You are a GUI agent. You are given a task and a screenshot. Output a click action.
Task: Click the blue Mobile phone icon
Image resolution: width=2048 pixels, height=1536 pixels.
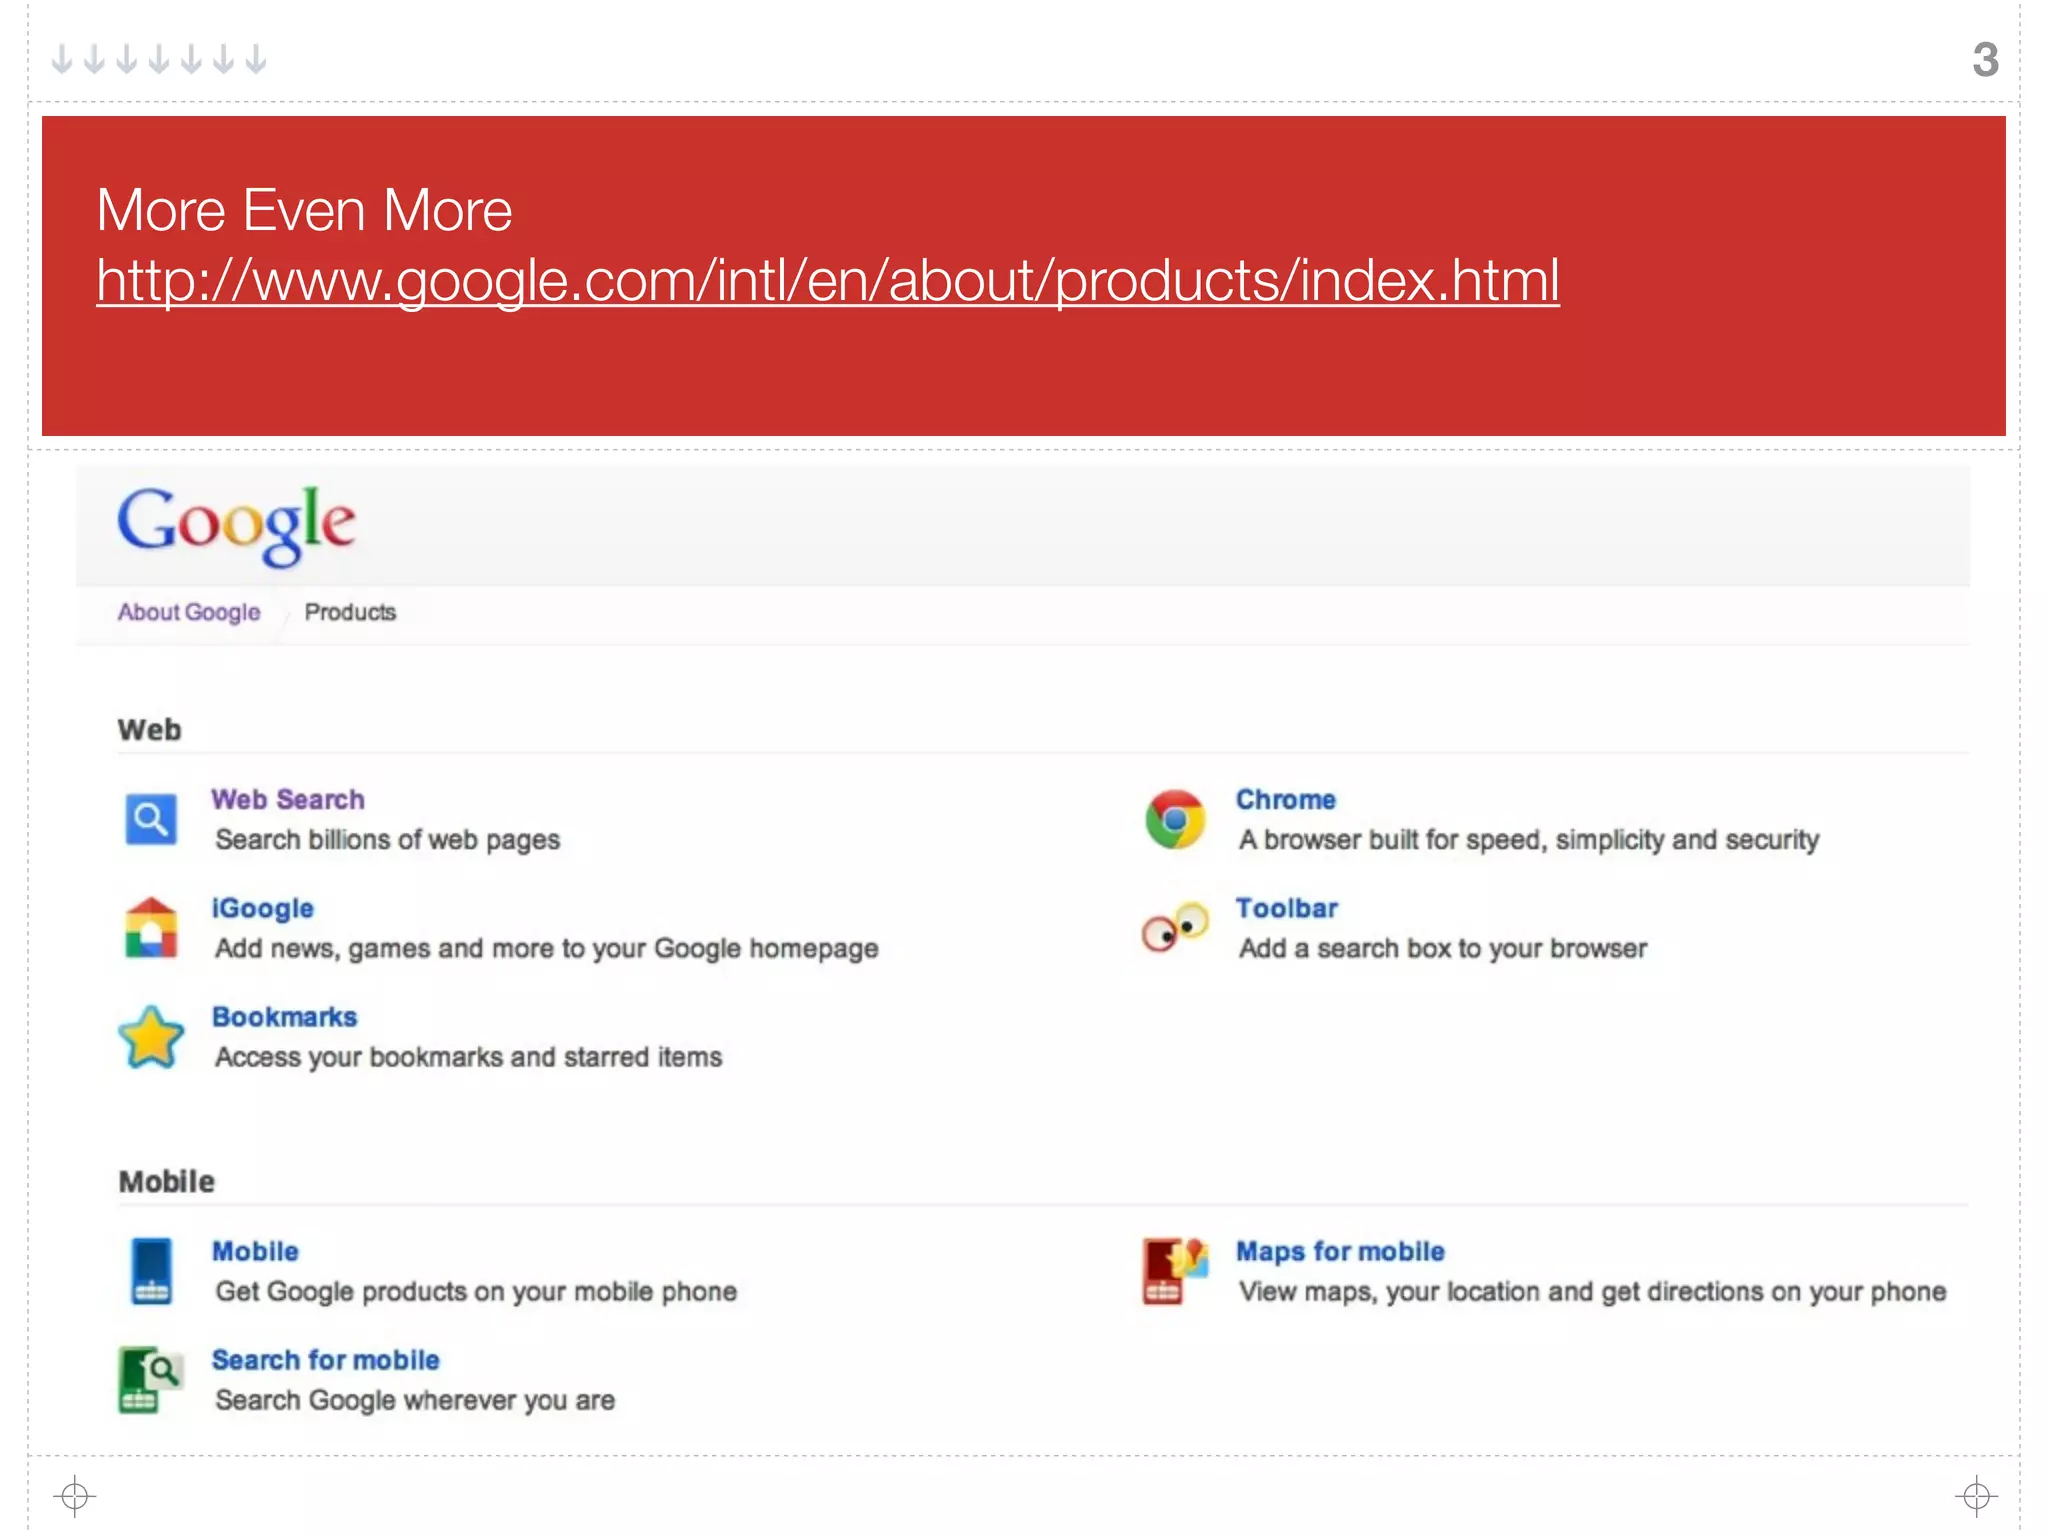point(151,1271)
